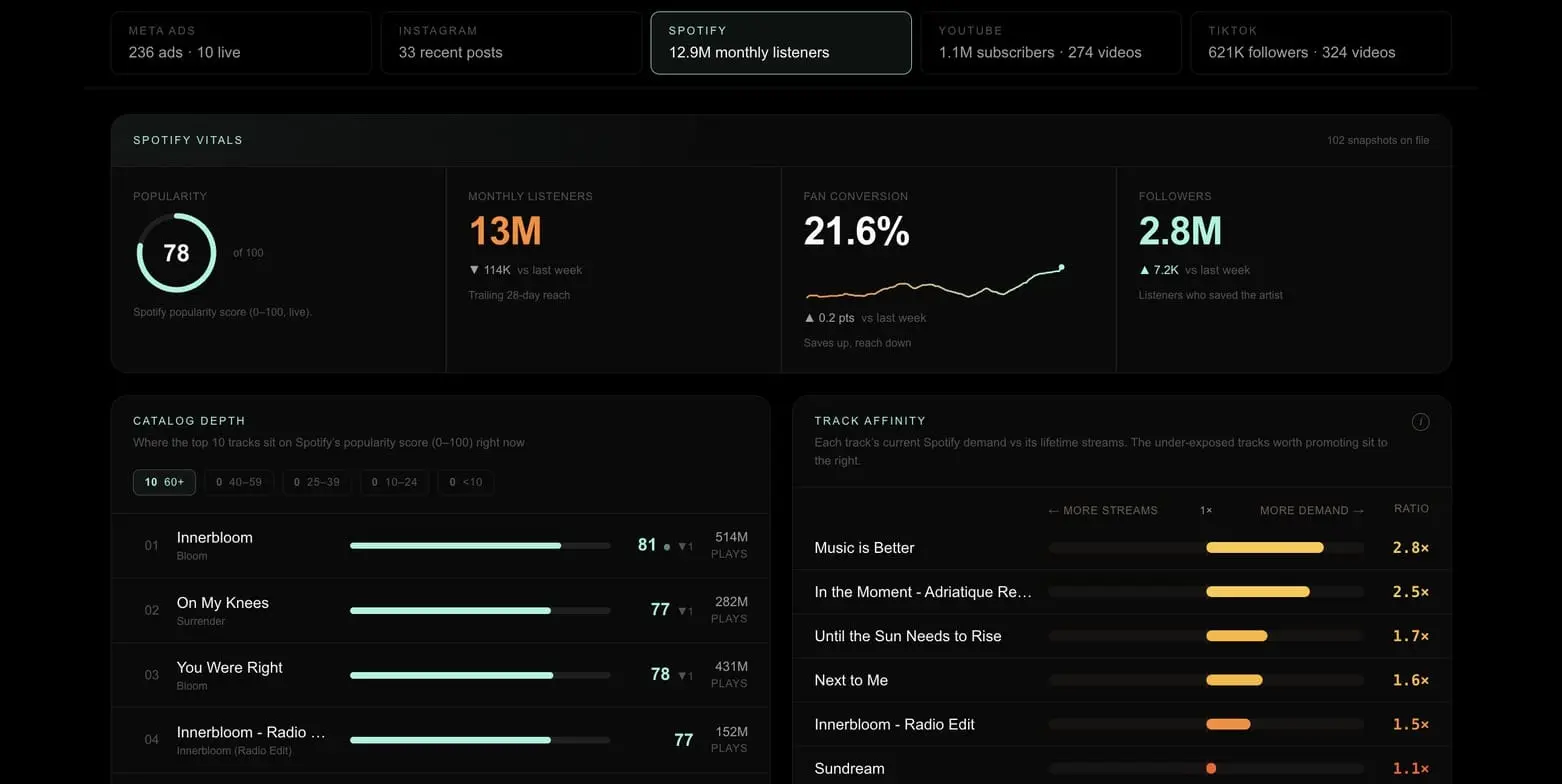Select the On My Knees track title
The width and height of the screenshot is (1562, 784).
(x=223, y=603)
